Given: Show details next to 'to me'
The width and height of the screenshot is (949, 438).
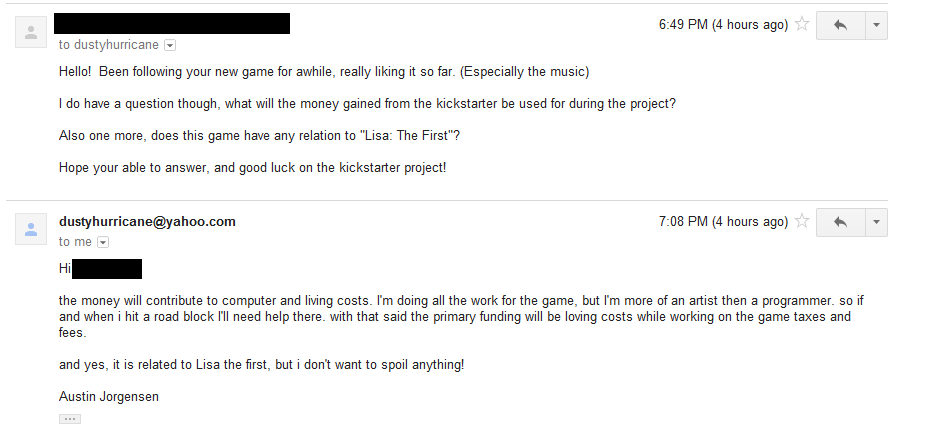Looking at the screenshot, I should click(x=103, y=242).
